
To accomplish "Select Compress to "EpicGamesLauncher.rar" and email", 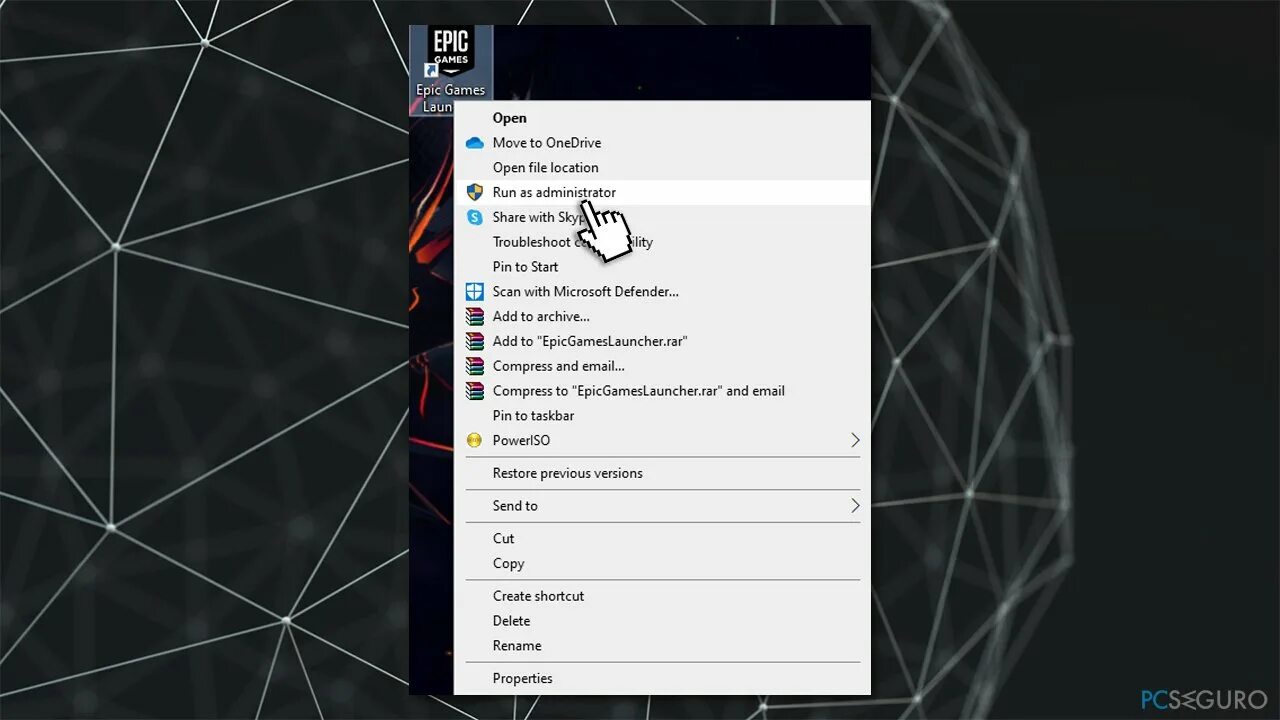I will (662, 391).
